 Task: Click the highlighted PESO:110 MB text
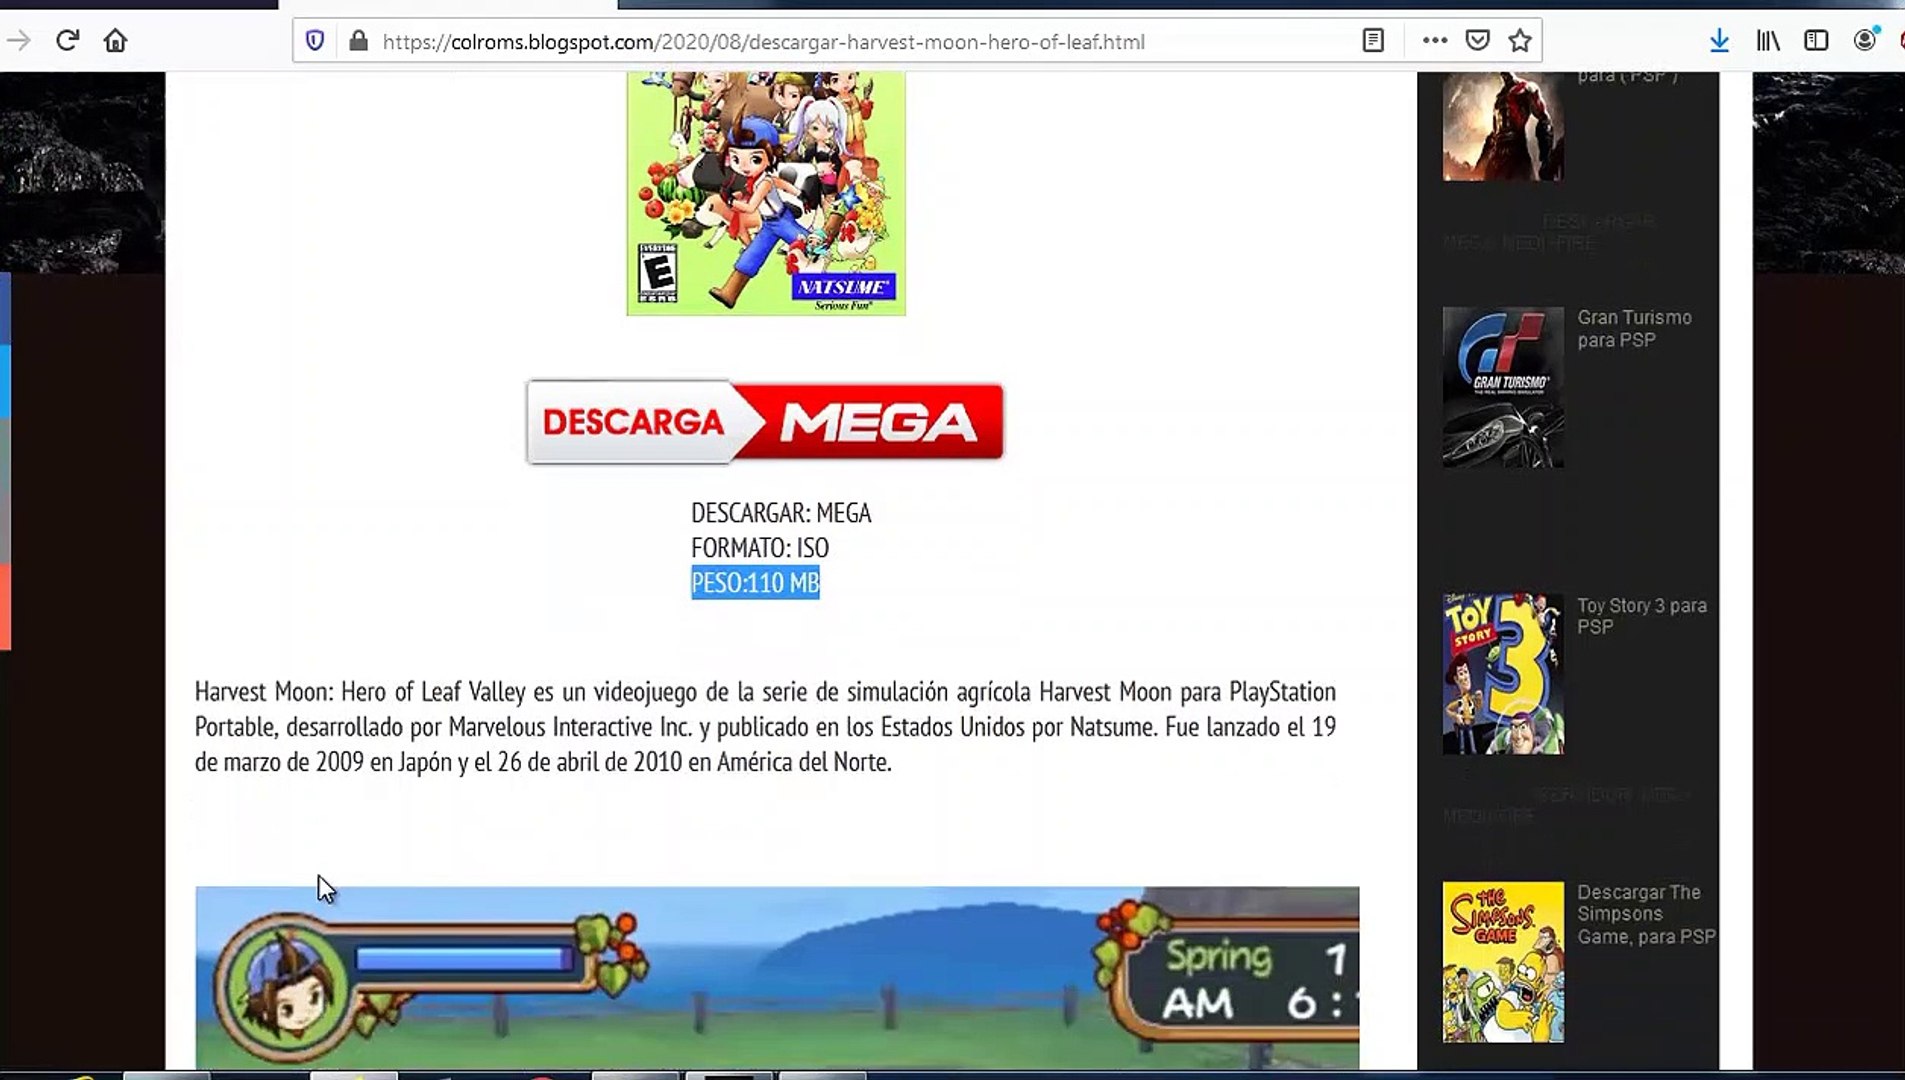755,583
